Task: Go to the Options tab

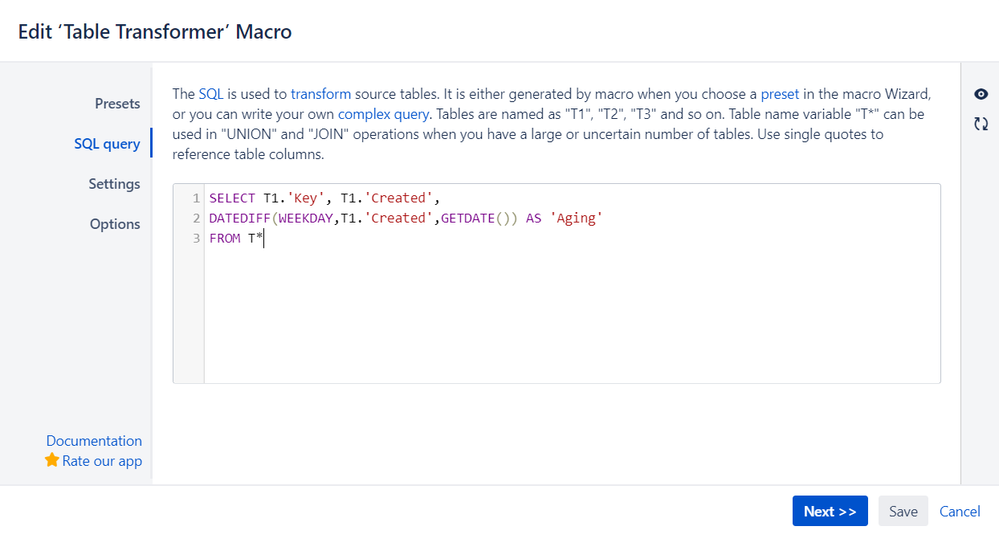Action: (115, 224)
